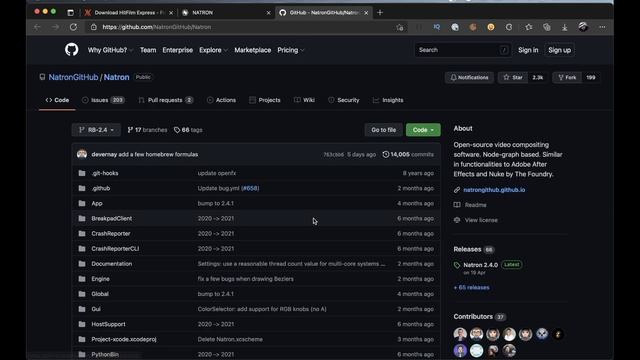The height and width of the screenshot is (360, 640).
Task: Focus the GitHub search field
Action: (x=462, y=50)
